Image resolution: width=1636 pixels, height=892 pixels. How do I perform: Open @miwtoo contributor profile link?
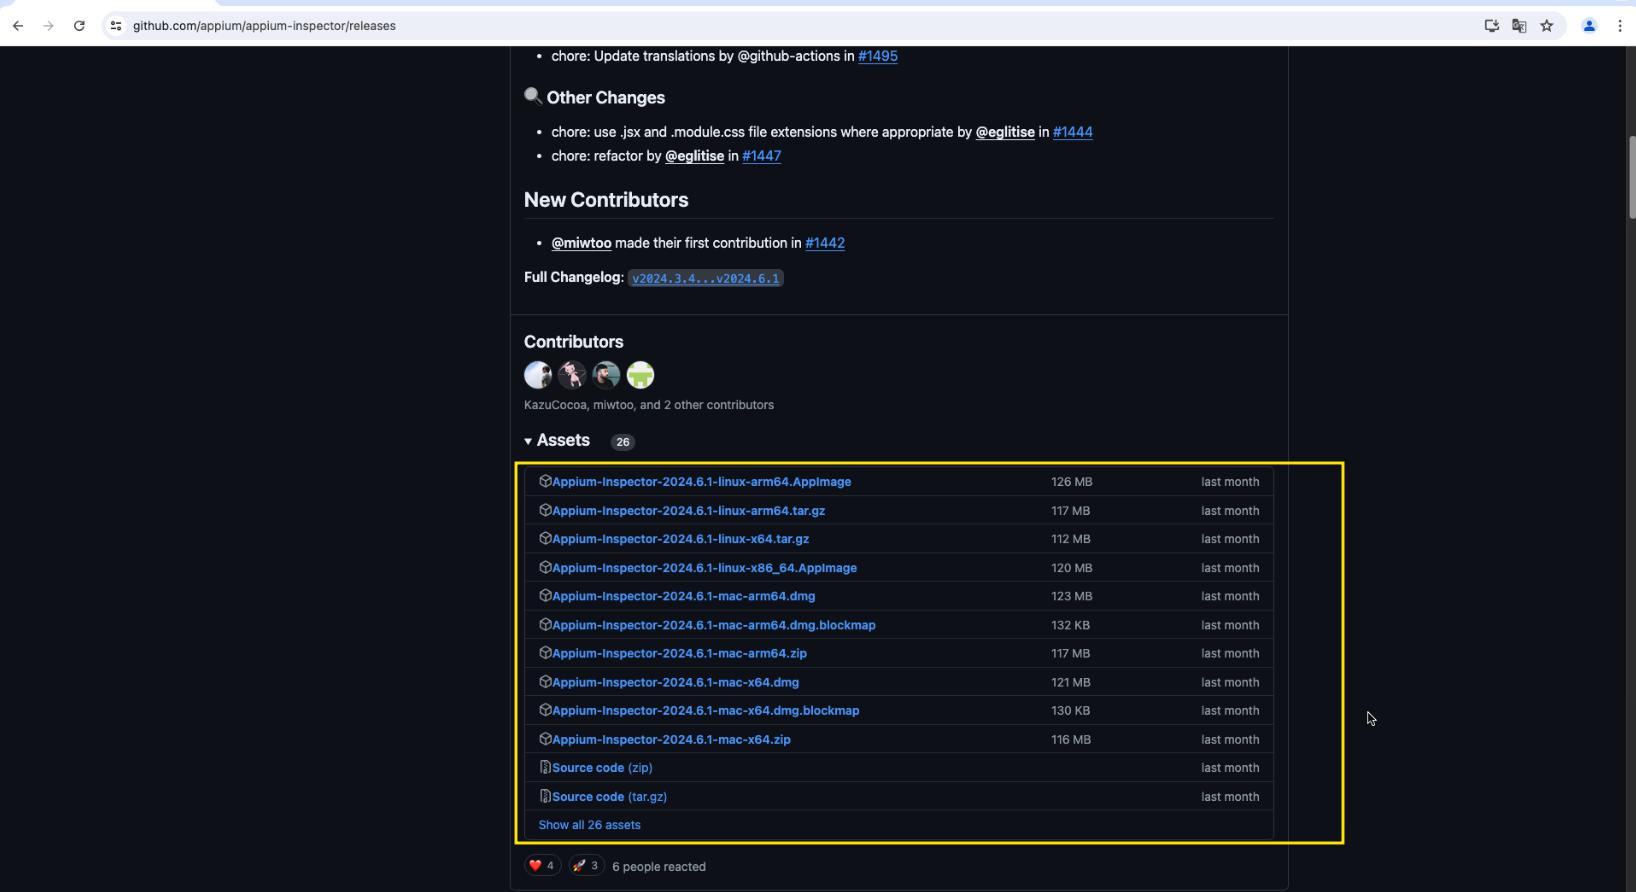pos(581,243)
